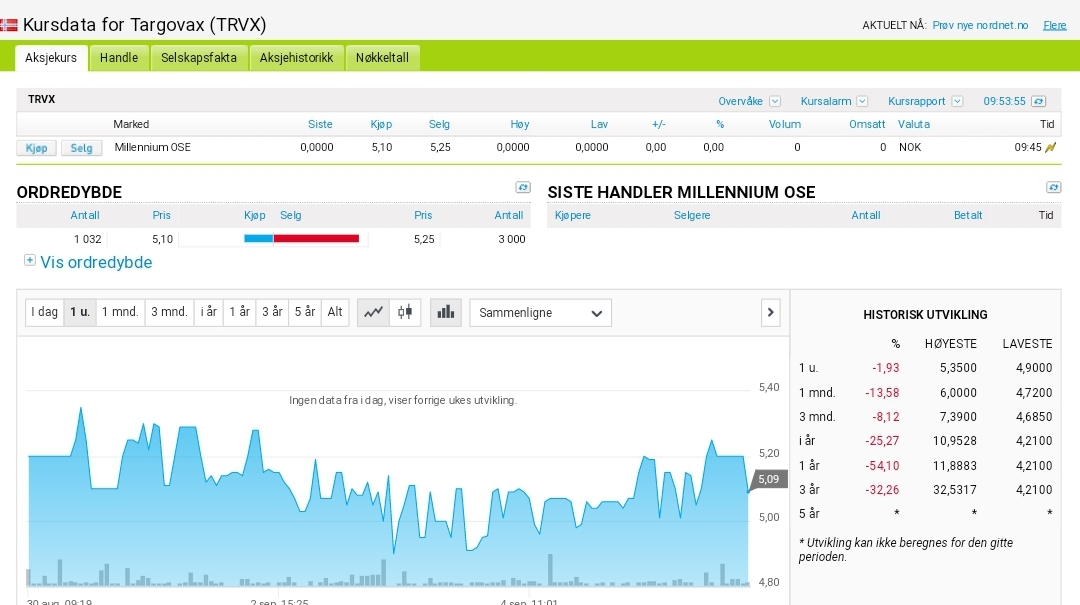Click the LAVESTE column header
This screenshot has width=1080, height=605.
point(1027,344)
